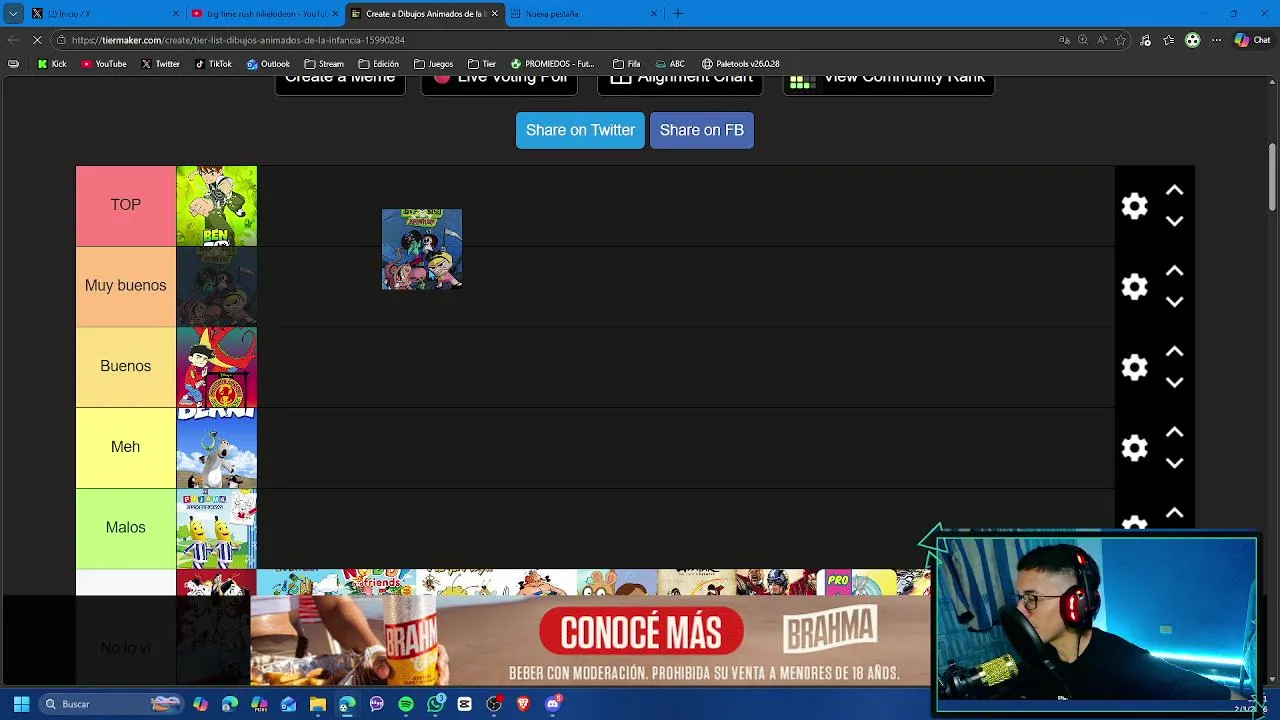Click the Malos green tier label
1280x720 pixels.
pos(126,528)
